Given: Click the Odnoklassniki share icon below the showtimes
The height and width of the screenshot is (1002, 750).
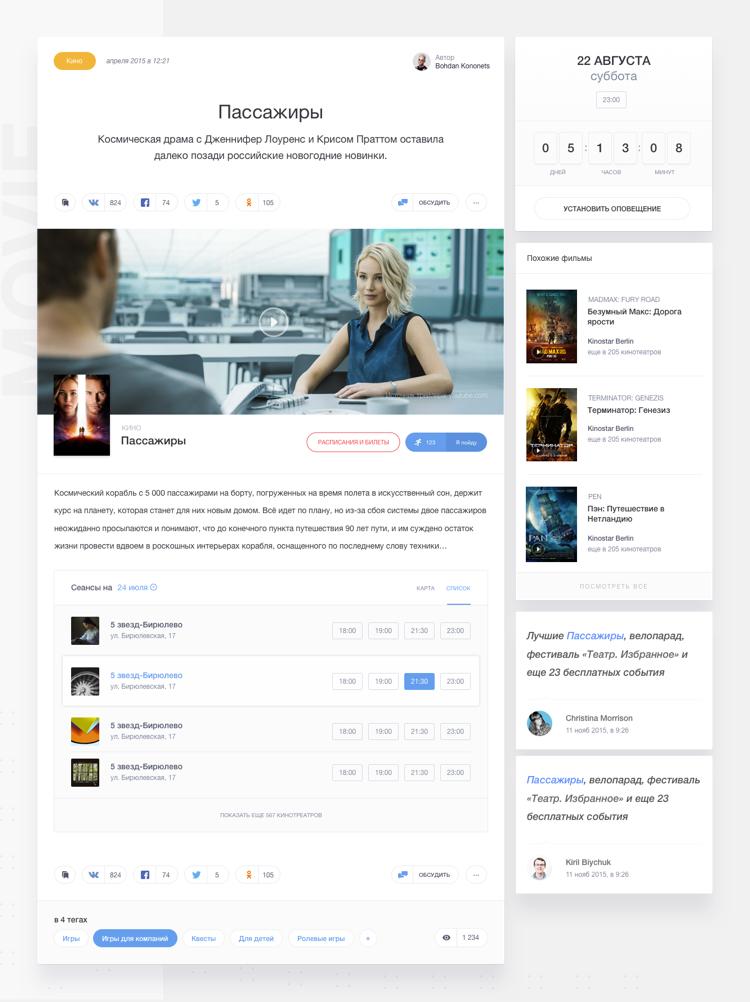Looking at the screenshot, I should (248, 875).
